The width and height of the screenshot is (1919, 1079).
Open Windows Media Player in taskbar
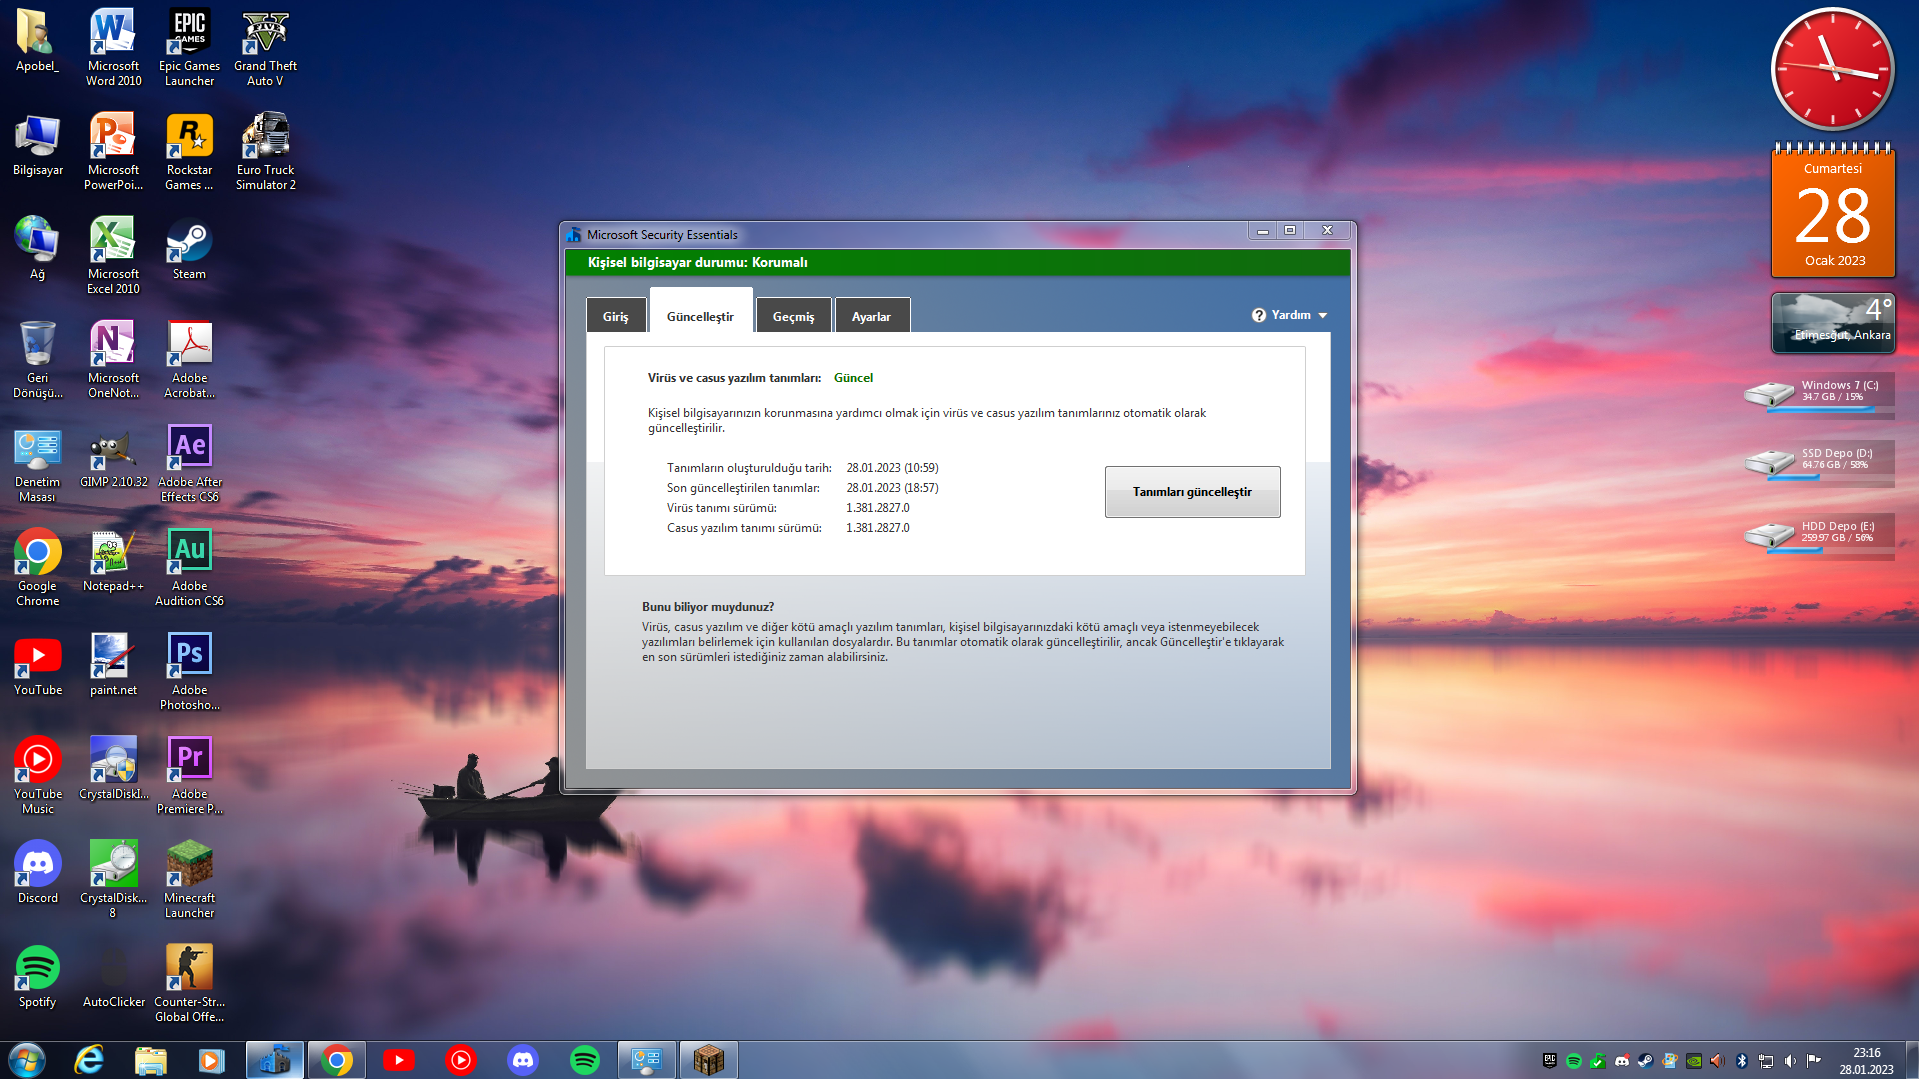click(211, 1060)
